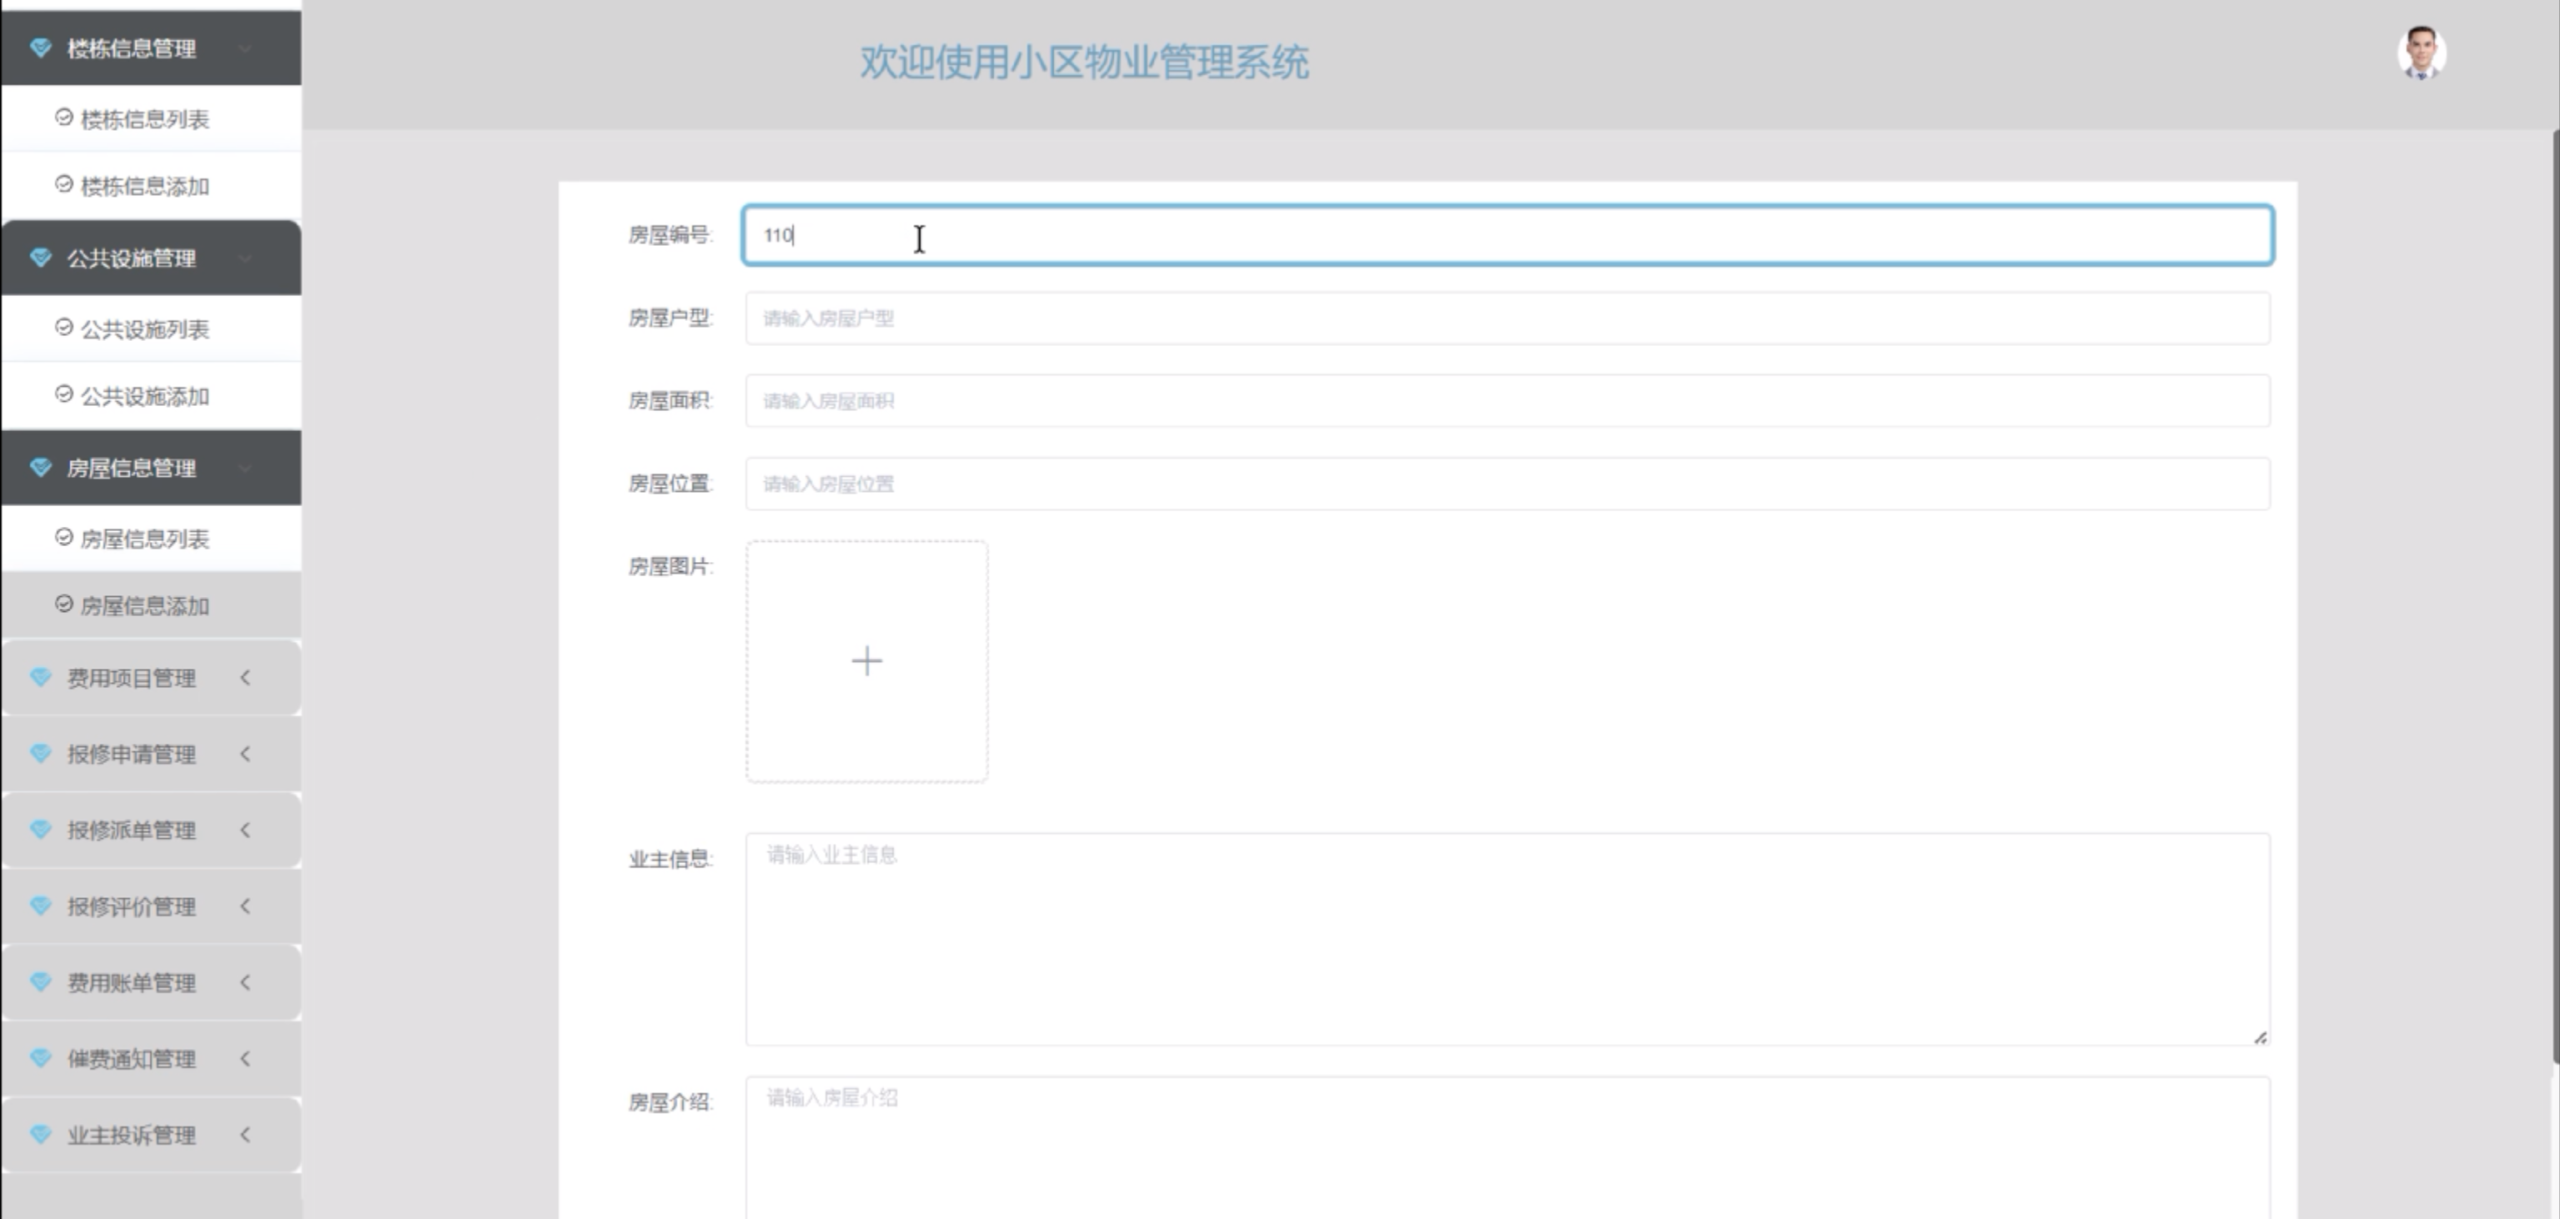Expand the 报修申请管理 section arrow
Image resolution: width=2560 pixels, height=1219 pixels.
click(x=245, y=755)
